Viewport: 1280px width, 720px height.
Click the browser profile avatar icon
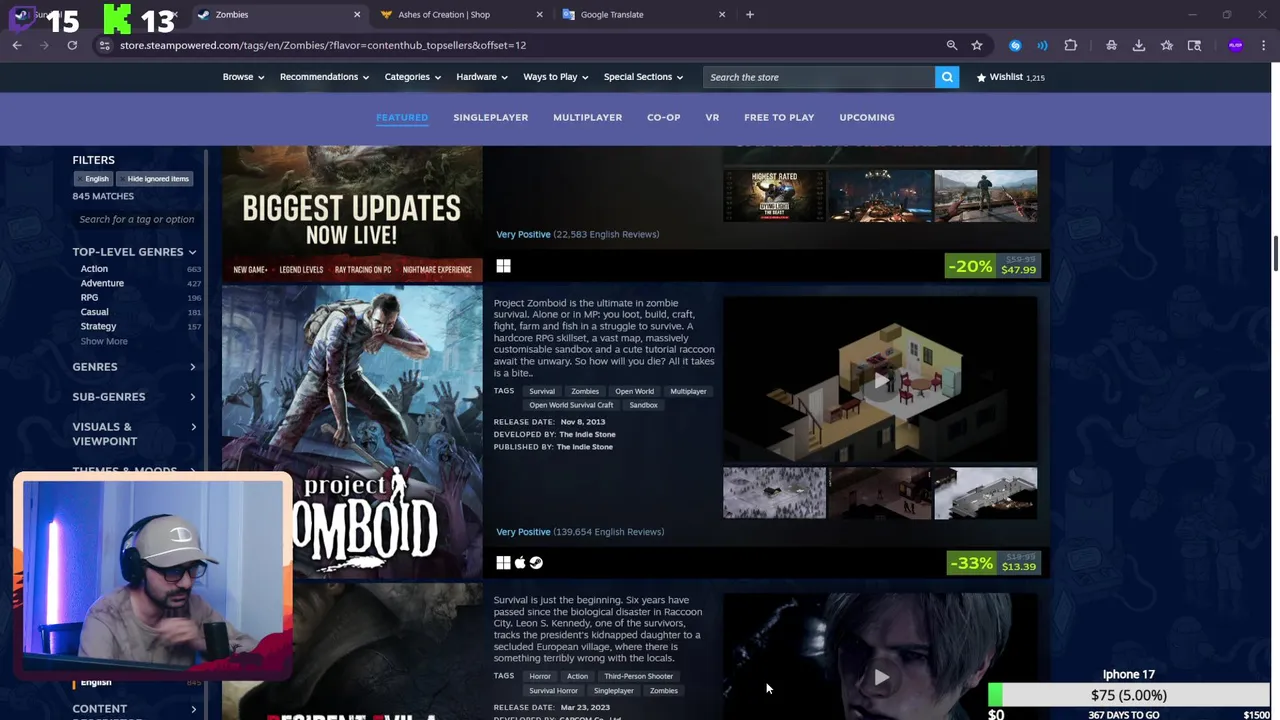[1236, 45]
